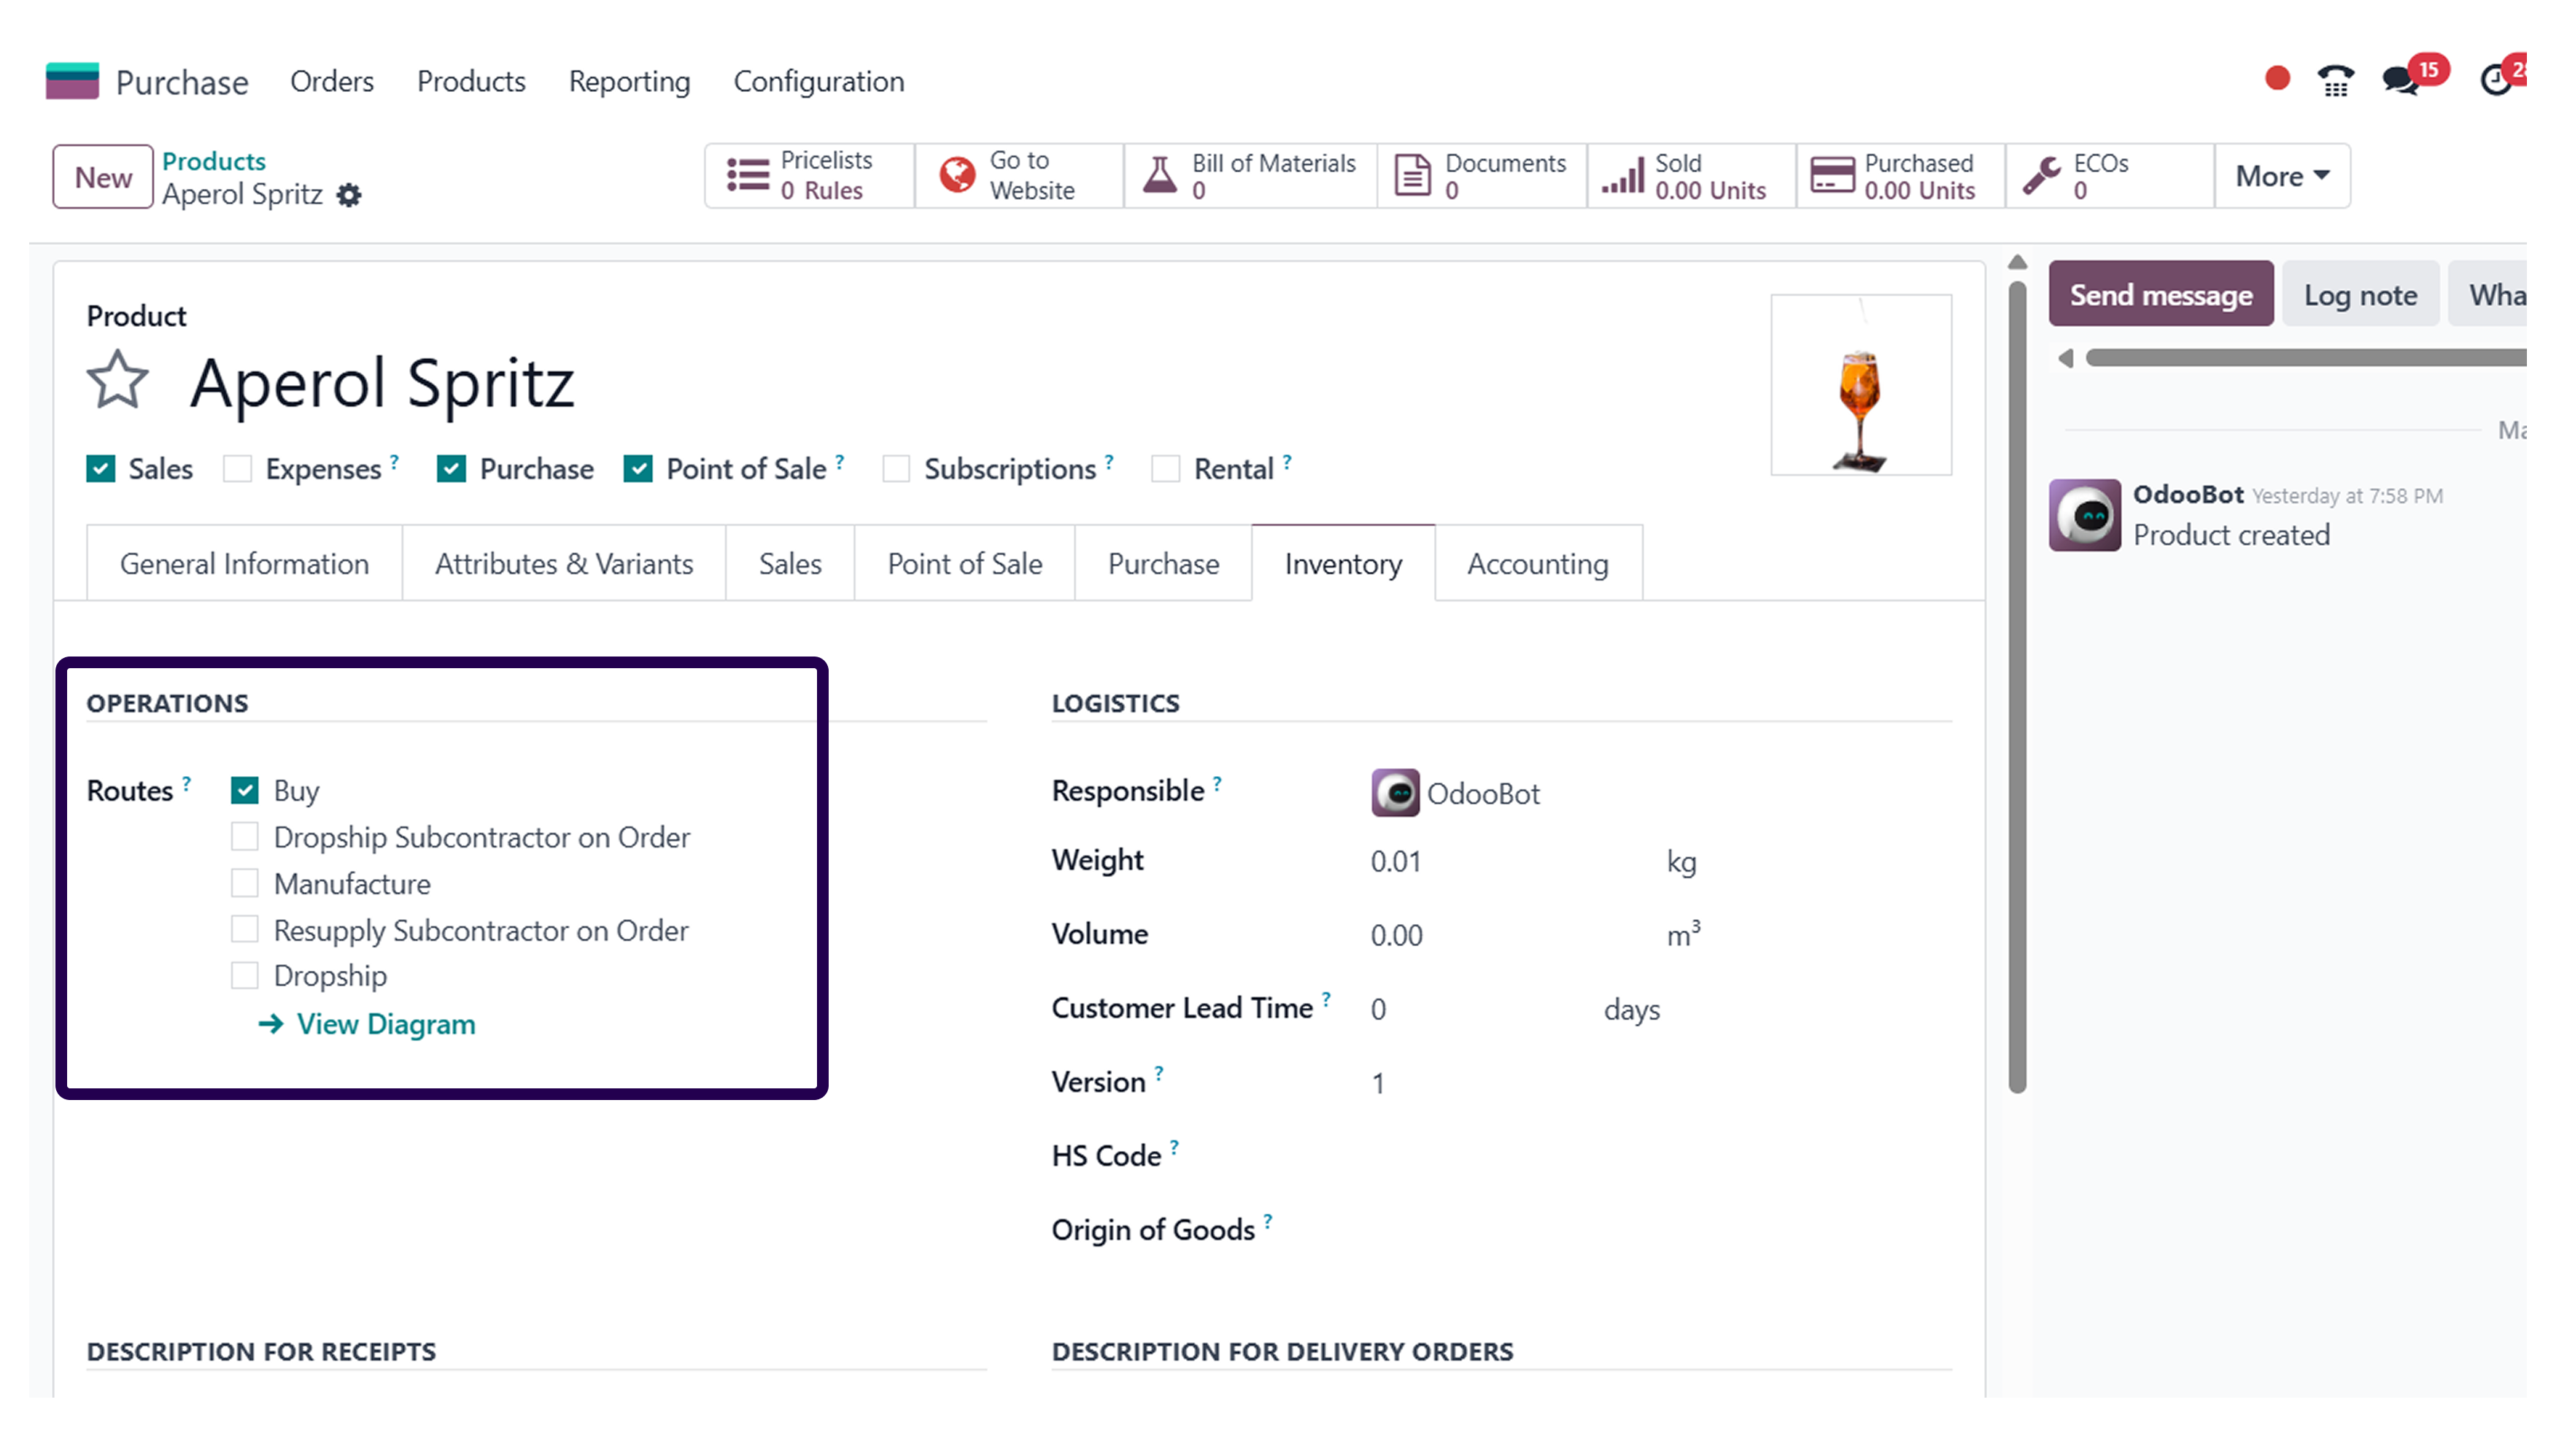Click the gear icon next to Aperol Spritz

pos(349,195)
